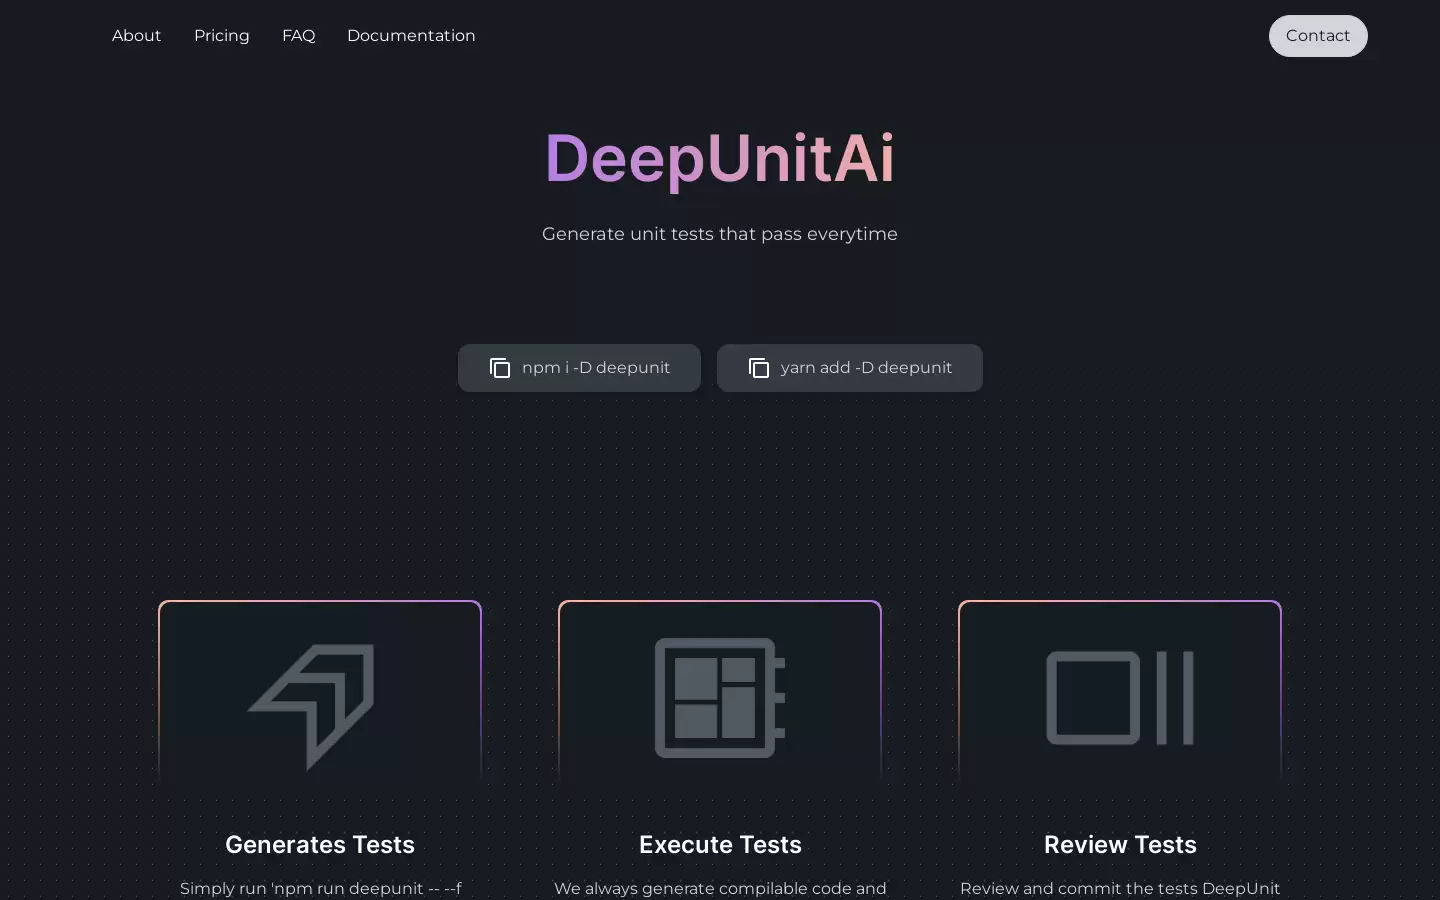Click the arrow icon on Generates Tests card
This screenshot has width=1440, height=900.
click(x=313, y=706)
